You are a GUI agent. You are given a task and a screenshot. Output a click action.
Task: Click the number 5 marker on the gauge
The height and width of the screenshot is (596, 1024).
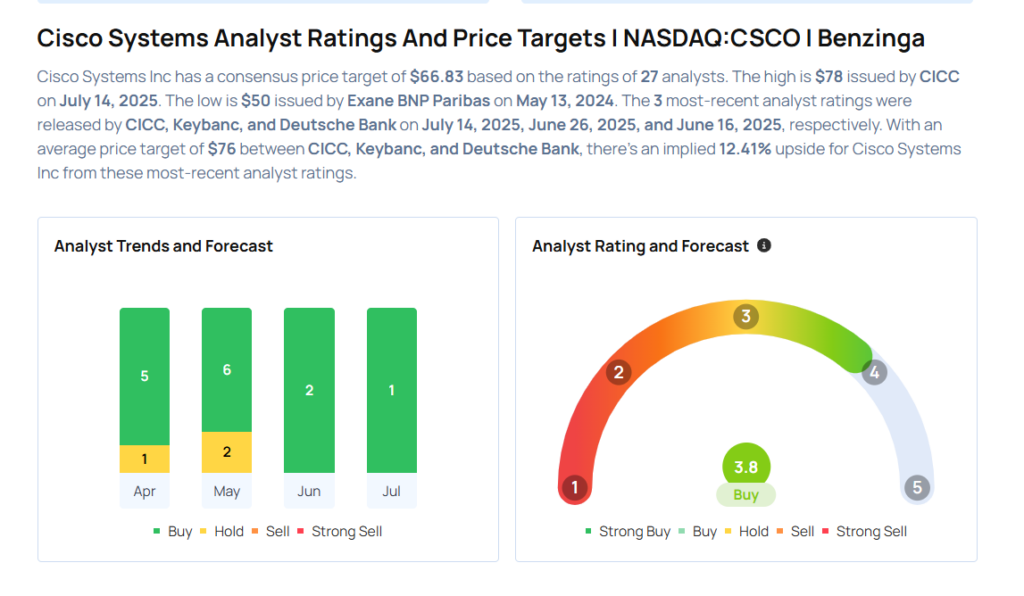pos(917,487)
